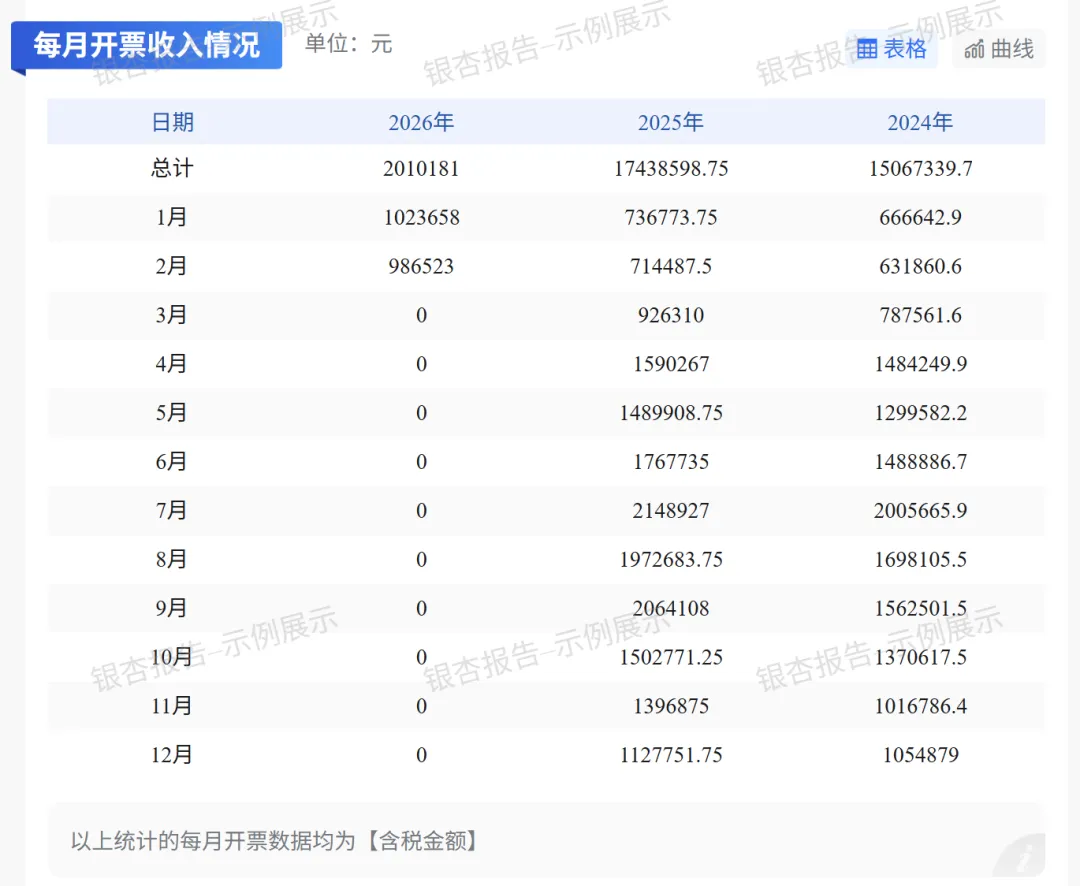Select the cell value 1484249.9

(x=920, y=364)
